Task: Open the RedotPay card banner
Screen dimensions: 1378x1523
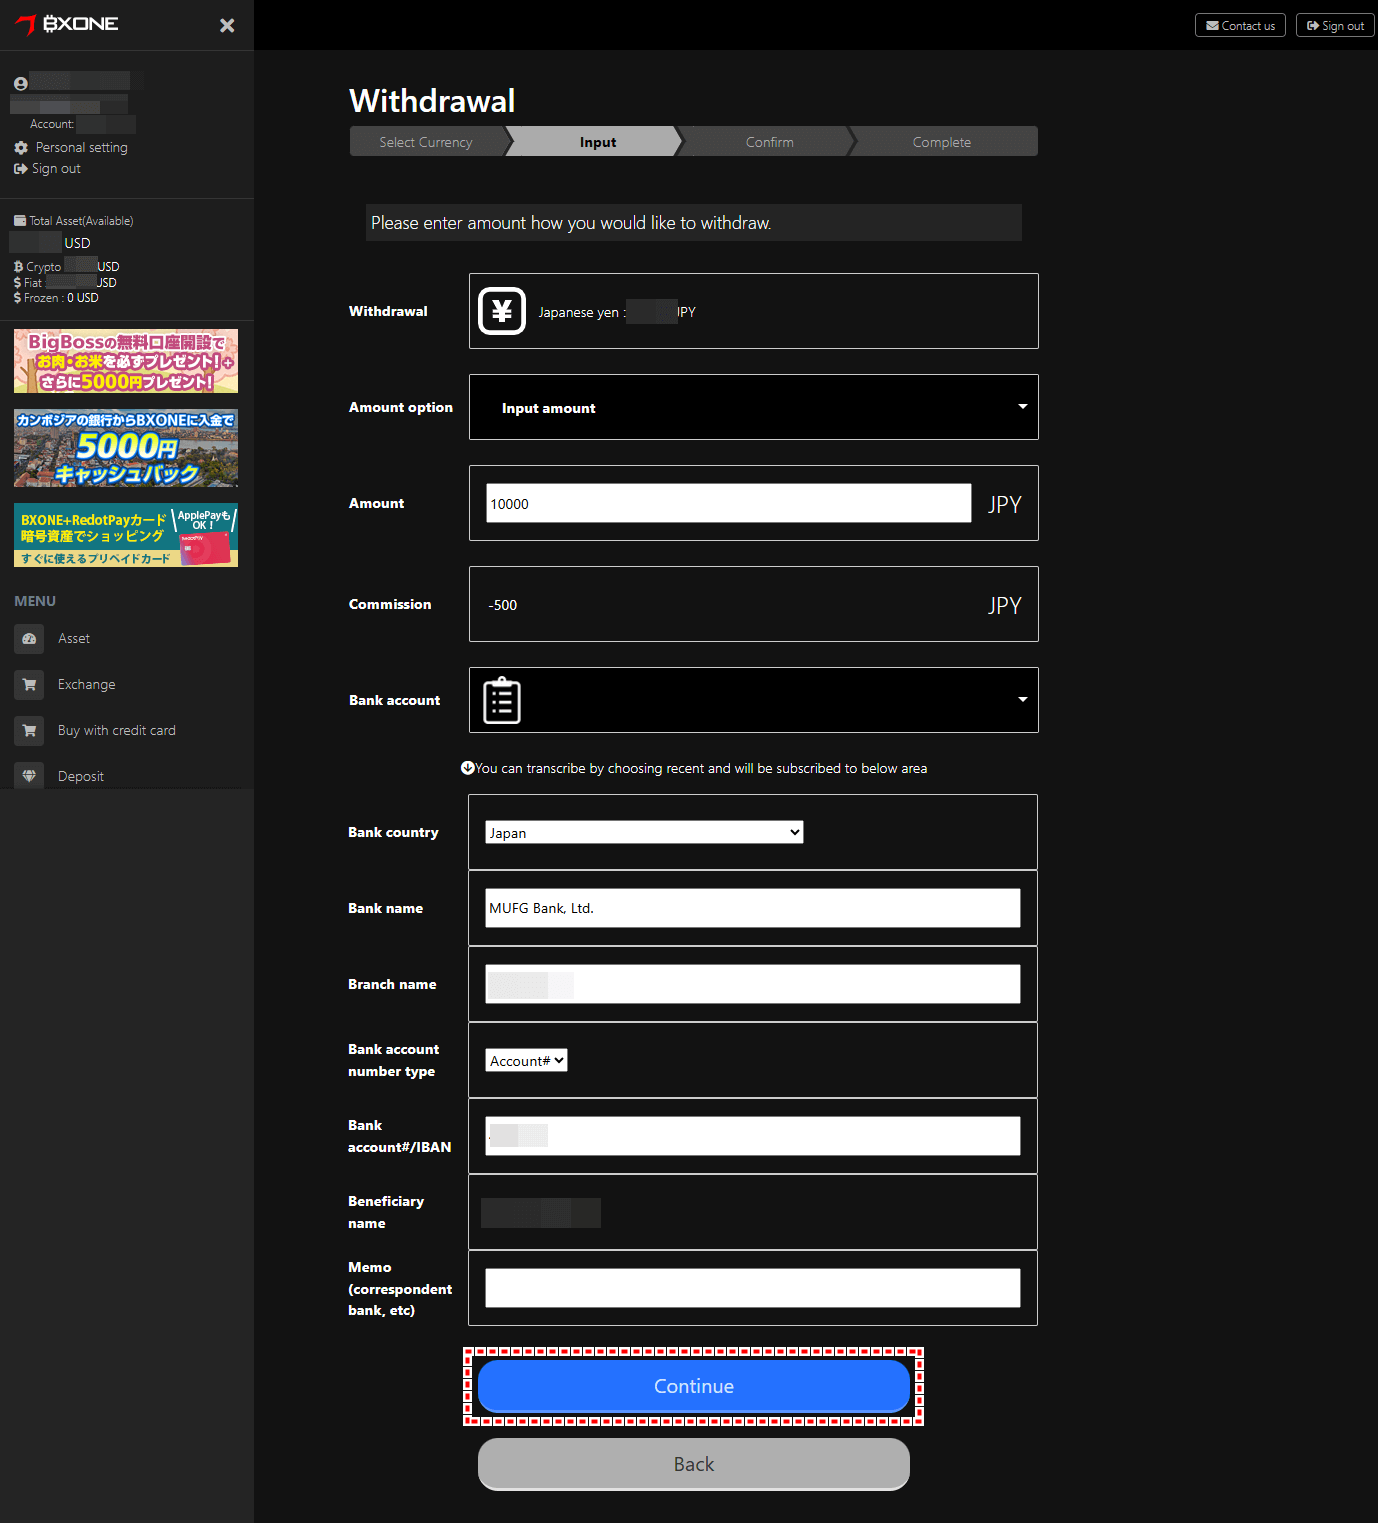Action: [x=126, y=535]
